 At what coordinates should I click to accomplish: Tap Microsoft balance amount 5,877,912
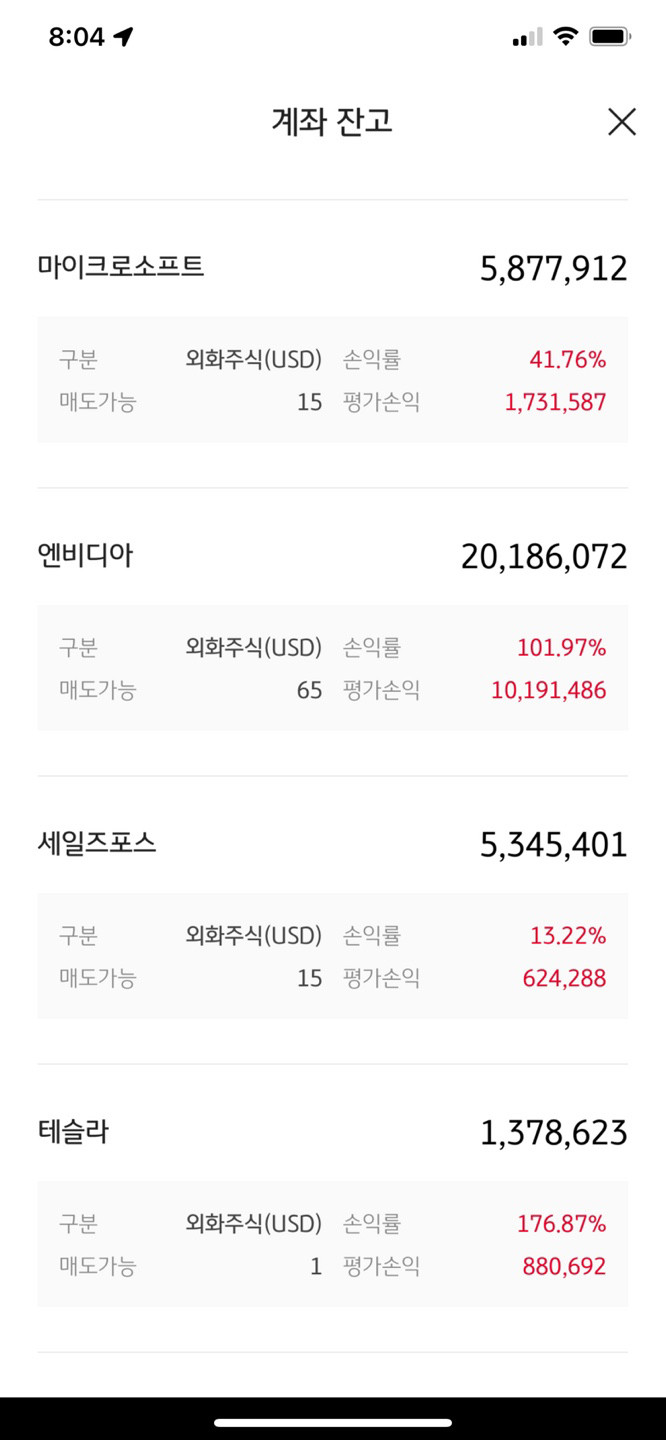554,268
